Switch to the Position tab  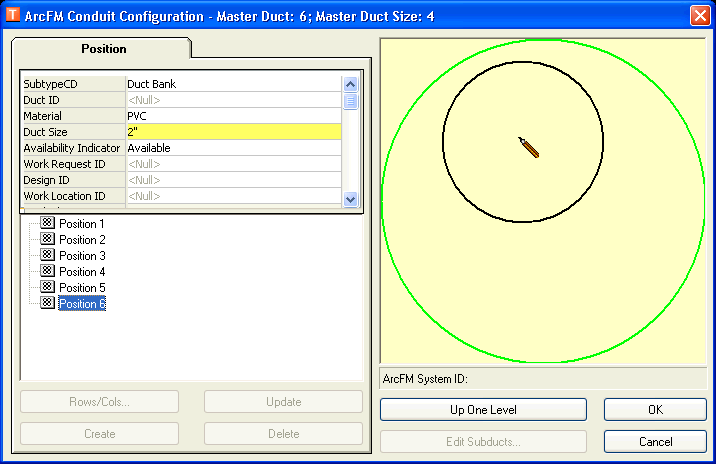pos(104,48)
